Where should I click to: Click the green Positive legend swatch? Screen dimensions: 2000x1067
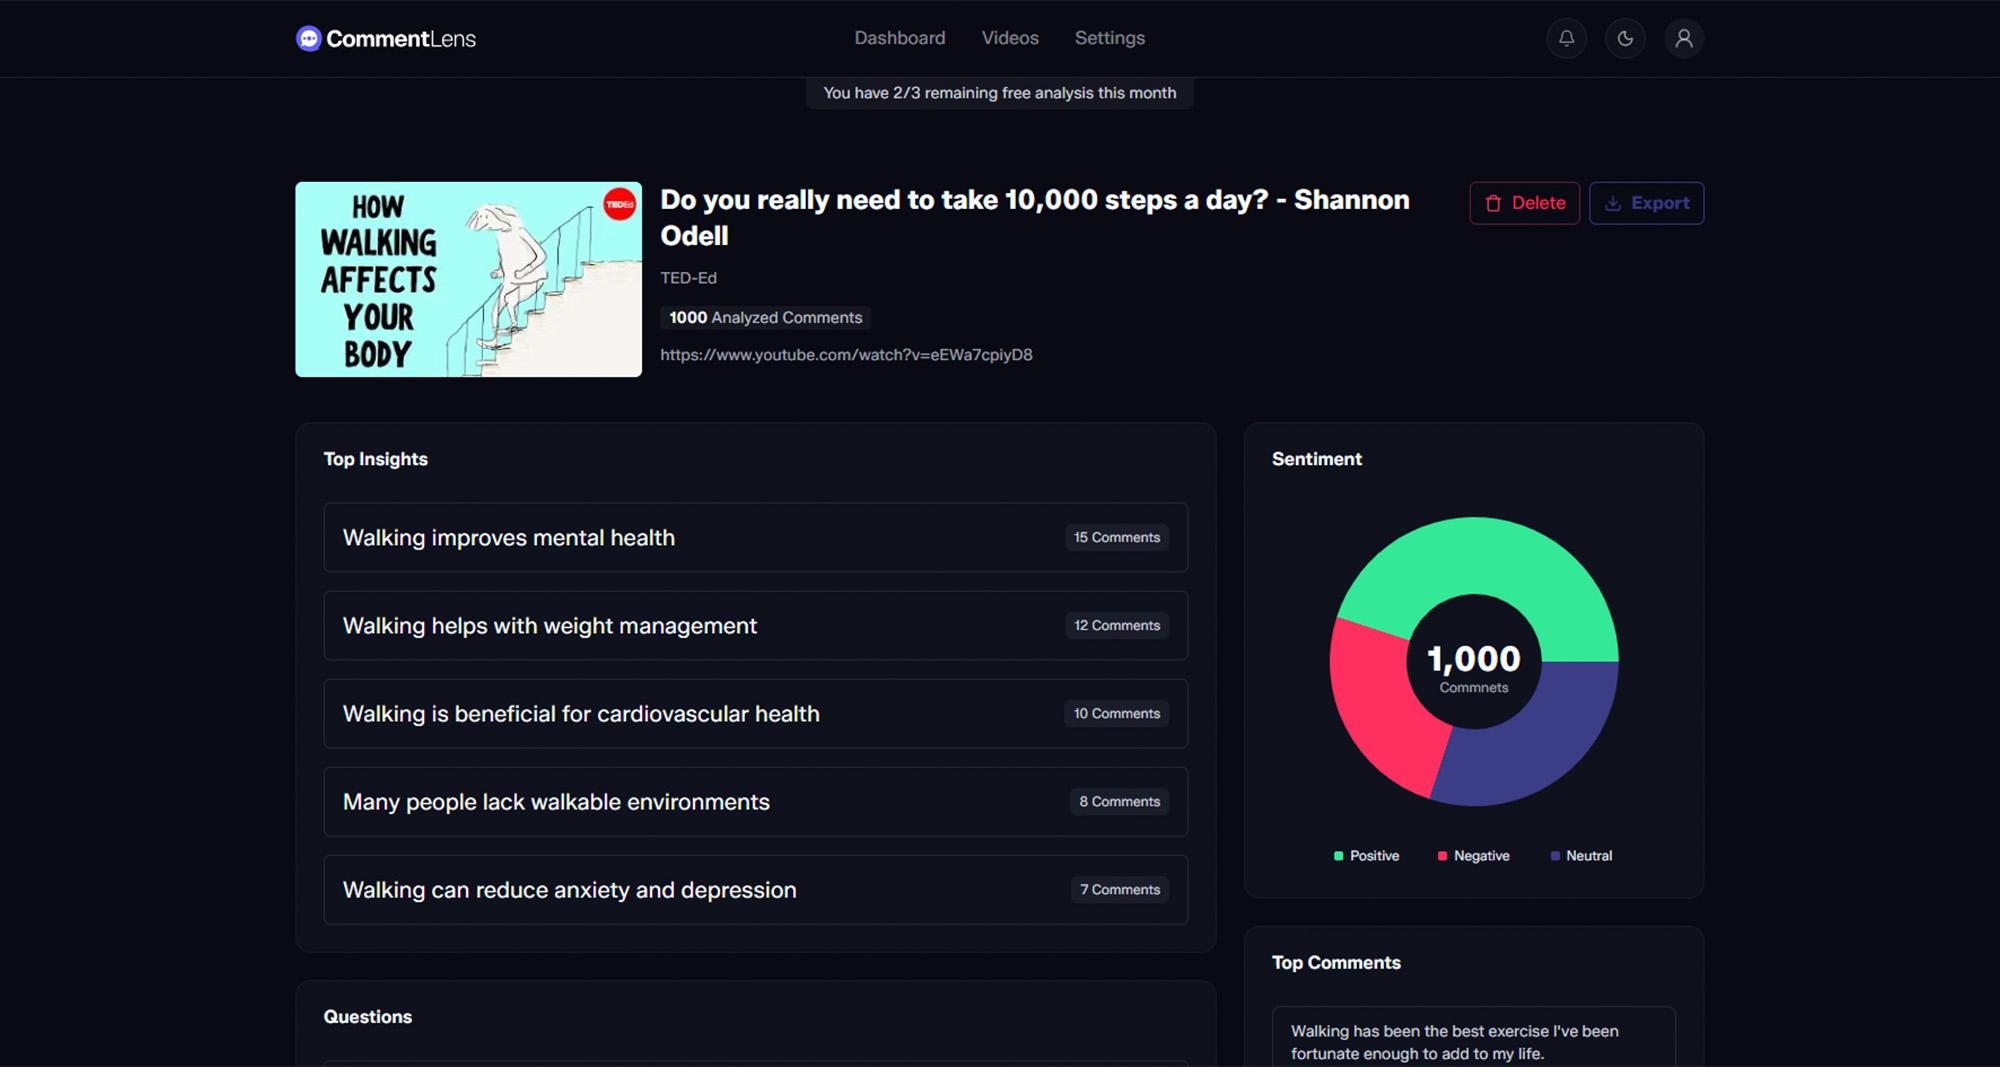pyautogui.click(x=1337, y=855)
